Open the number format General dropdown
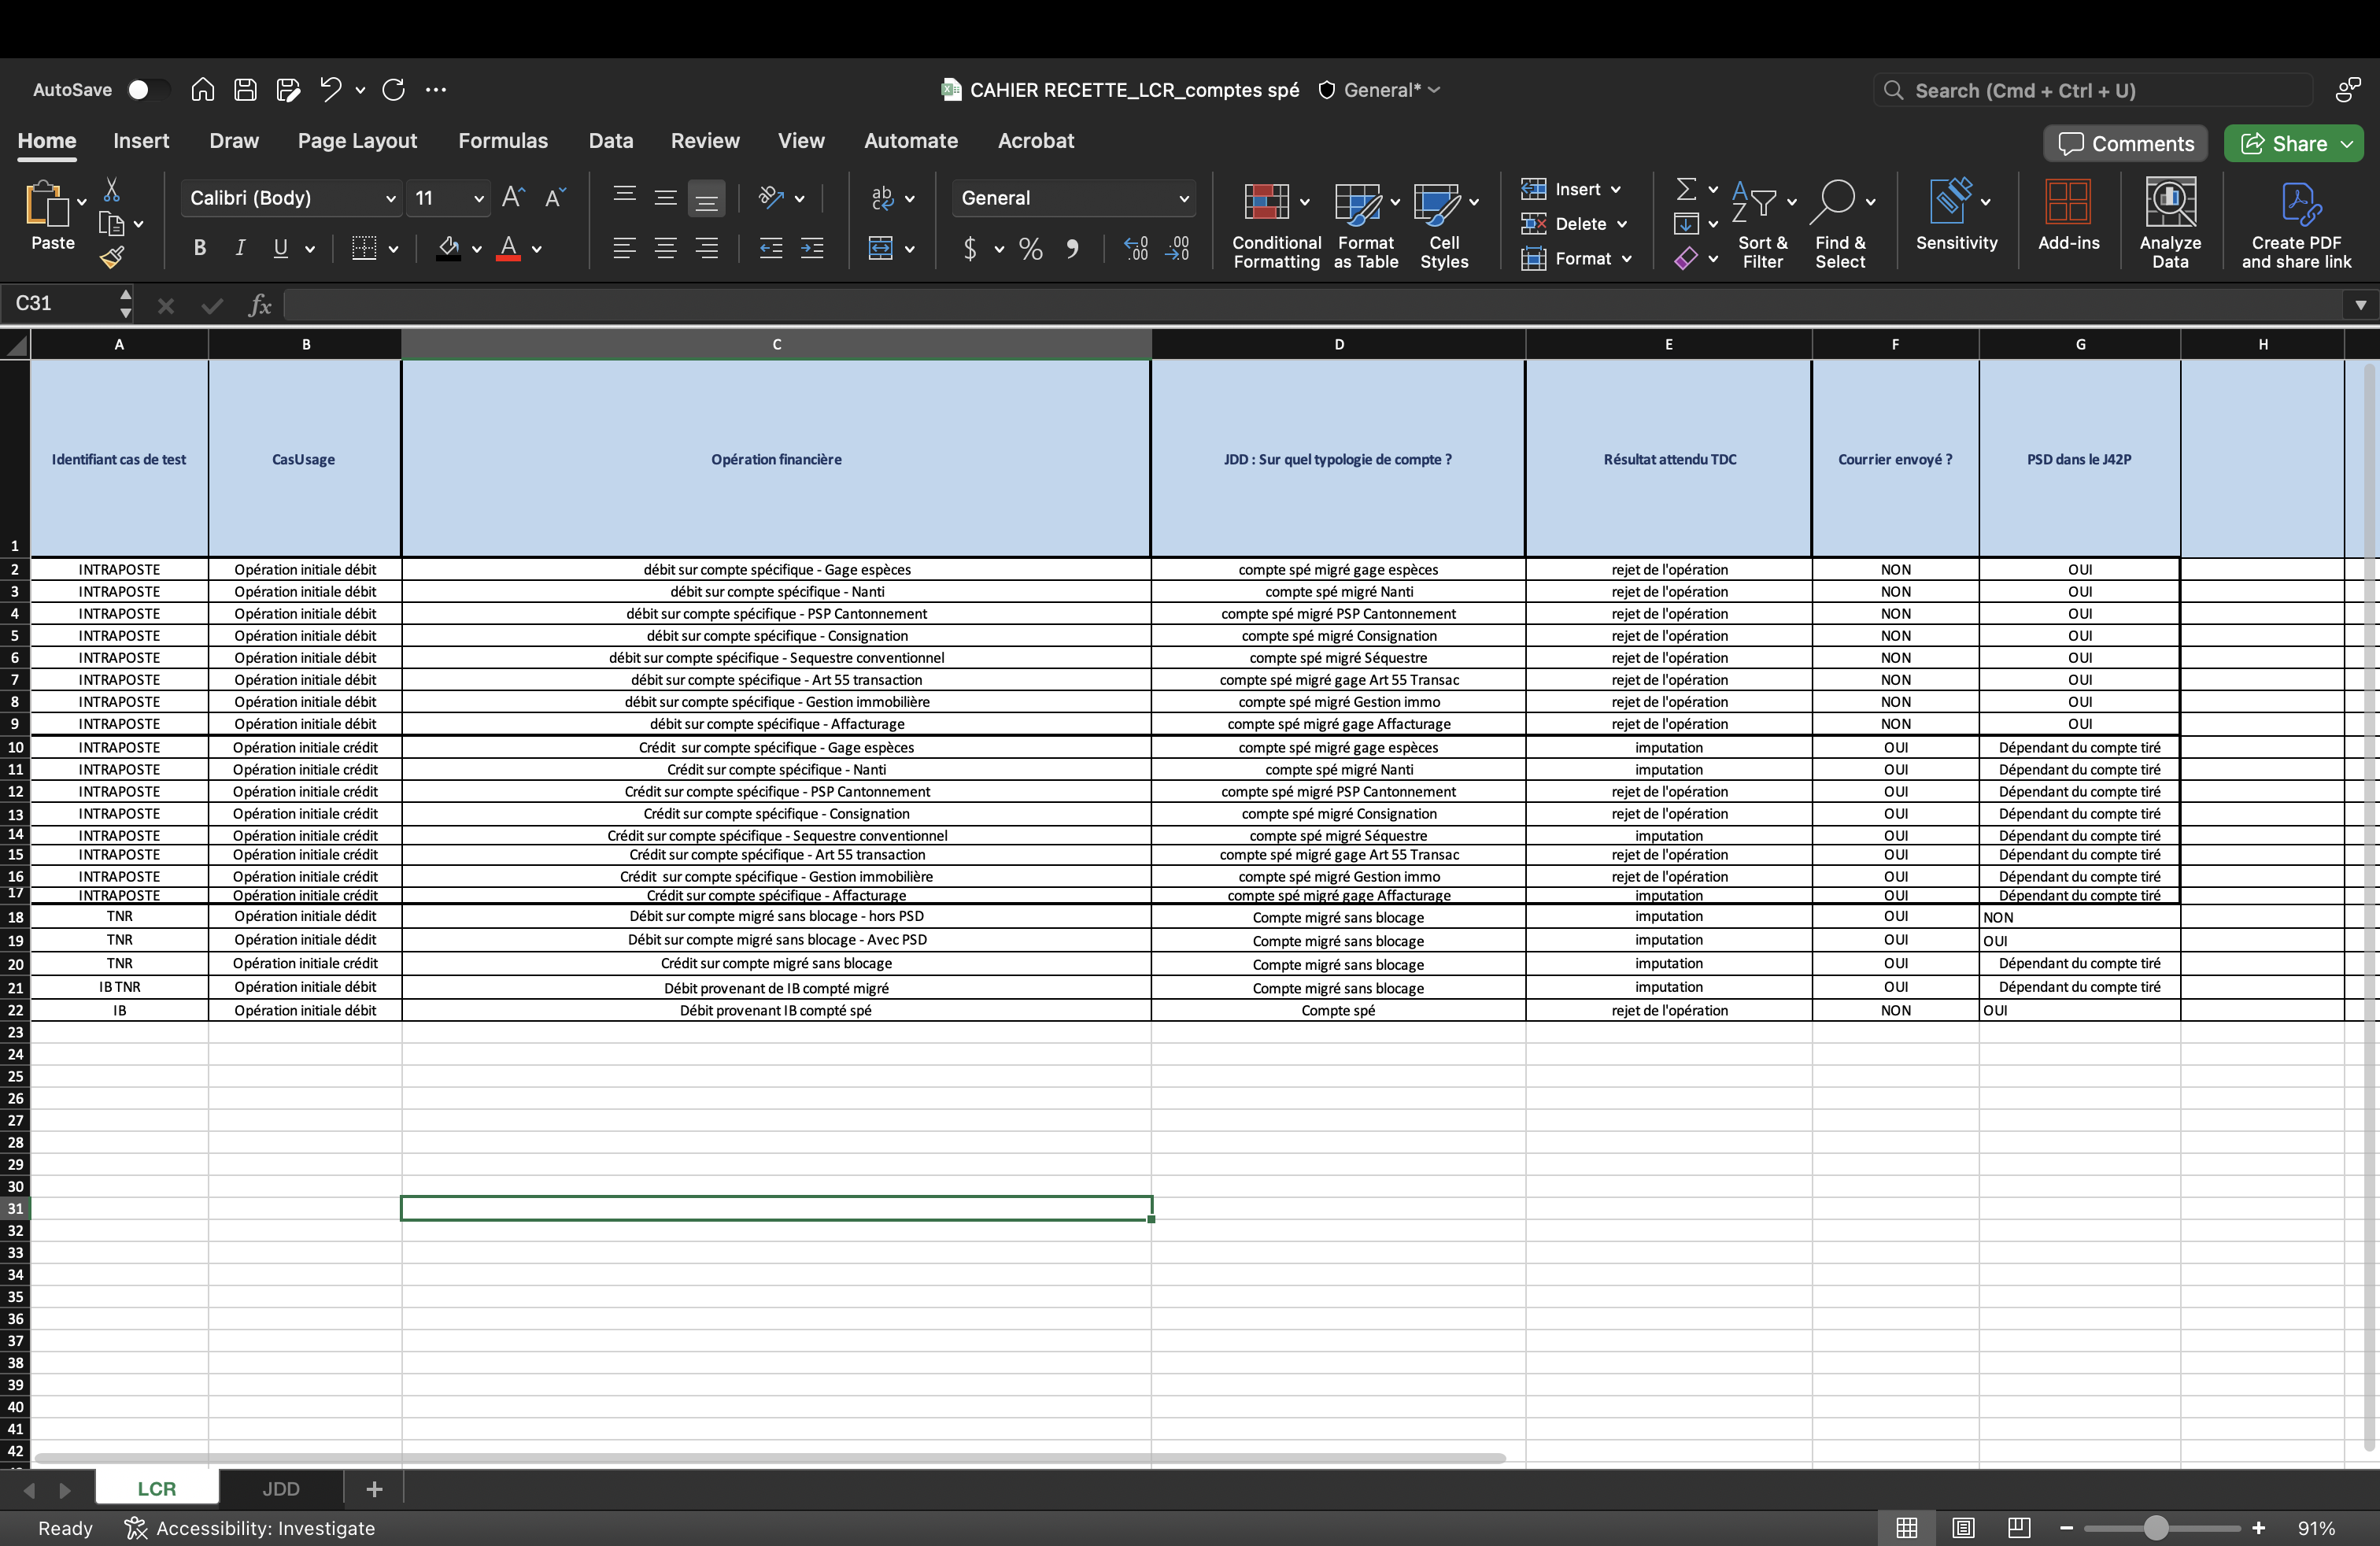Viewport: 2380px width, 1546px height. point(1184,199)
